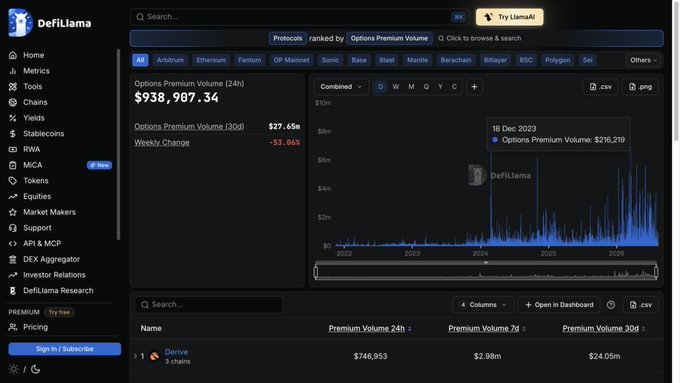The image size is (680, 383).
Task: Switch to light theme sun icon
Action: (x=13, y=369)
